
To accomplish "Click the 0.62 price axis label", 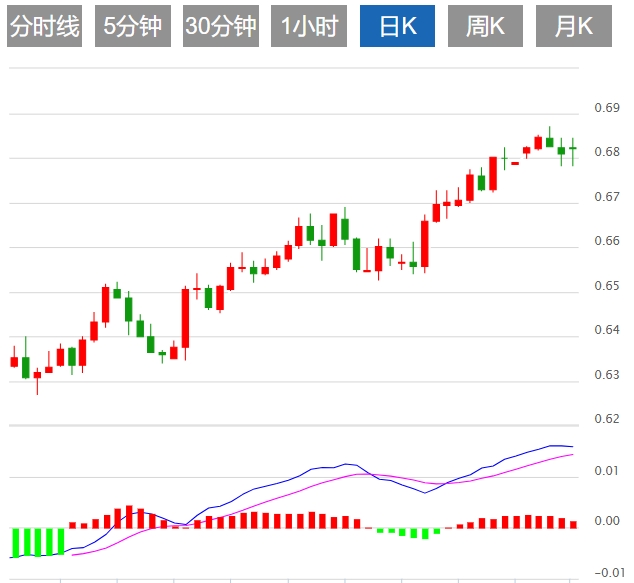I will click(x=606, y=419).
